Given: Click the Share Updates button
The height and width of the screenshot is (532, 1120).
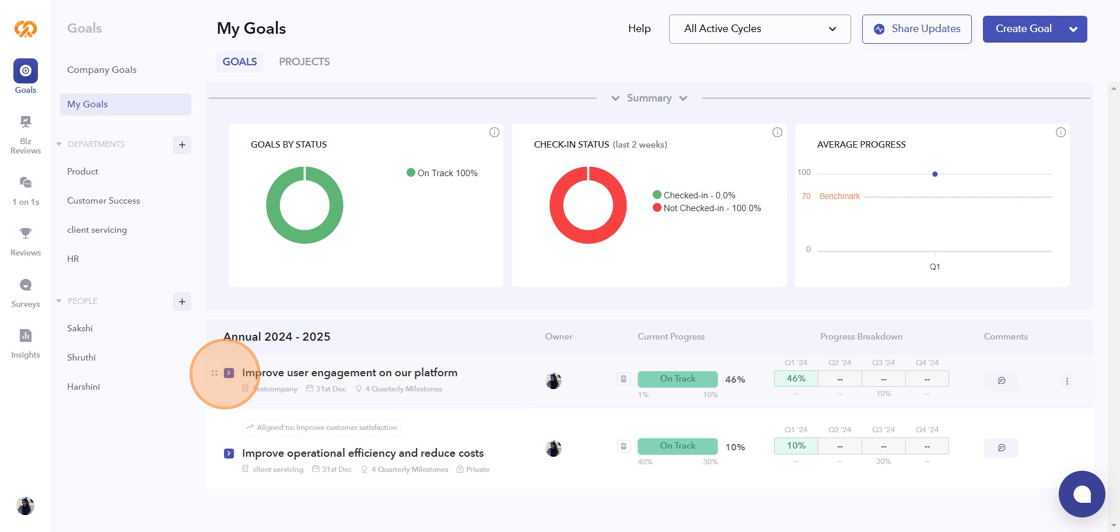Looking at the screenshot, I should pyautogui.click(x=917, y=29).
